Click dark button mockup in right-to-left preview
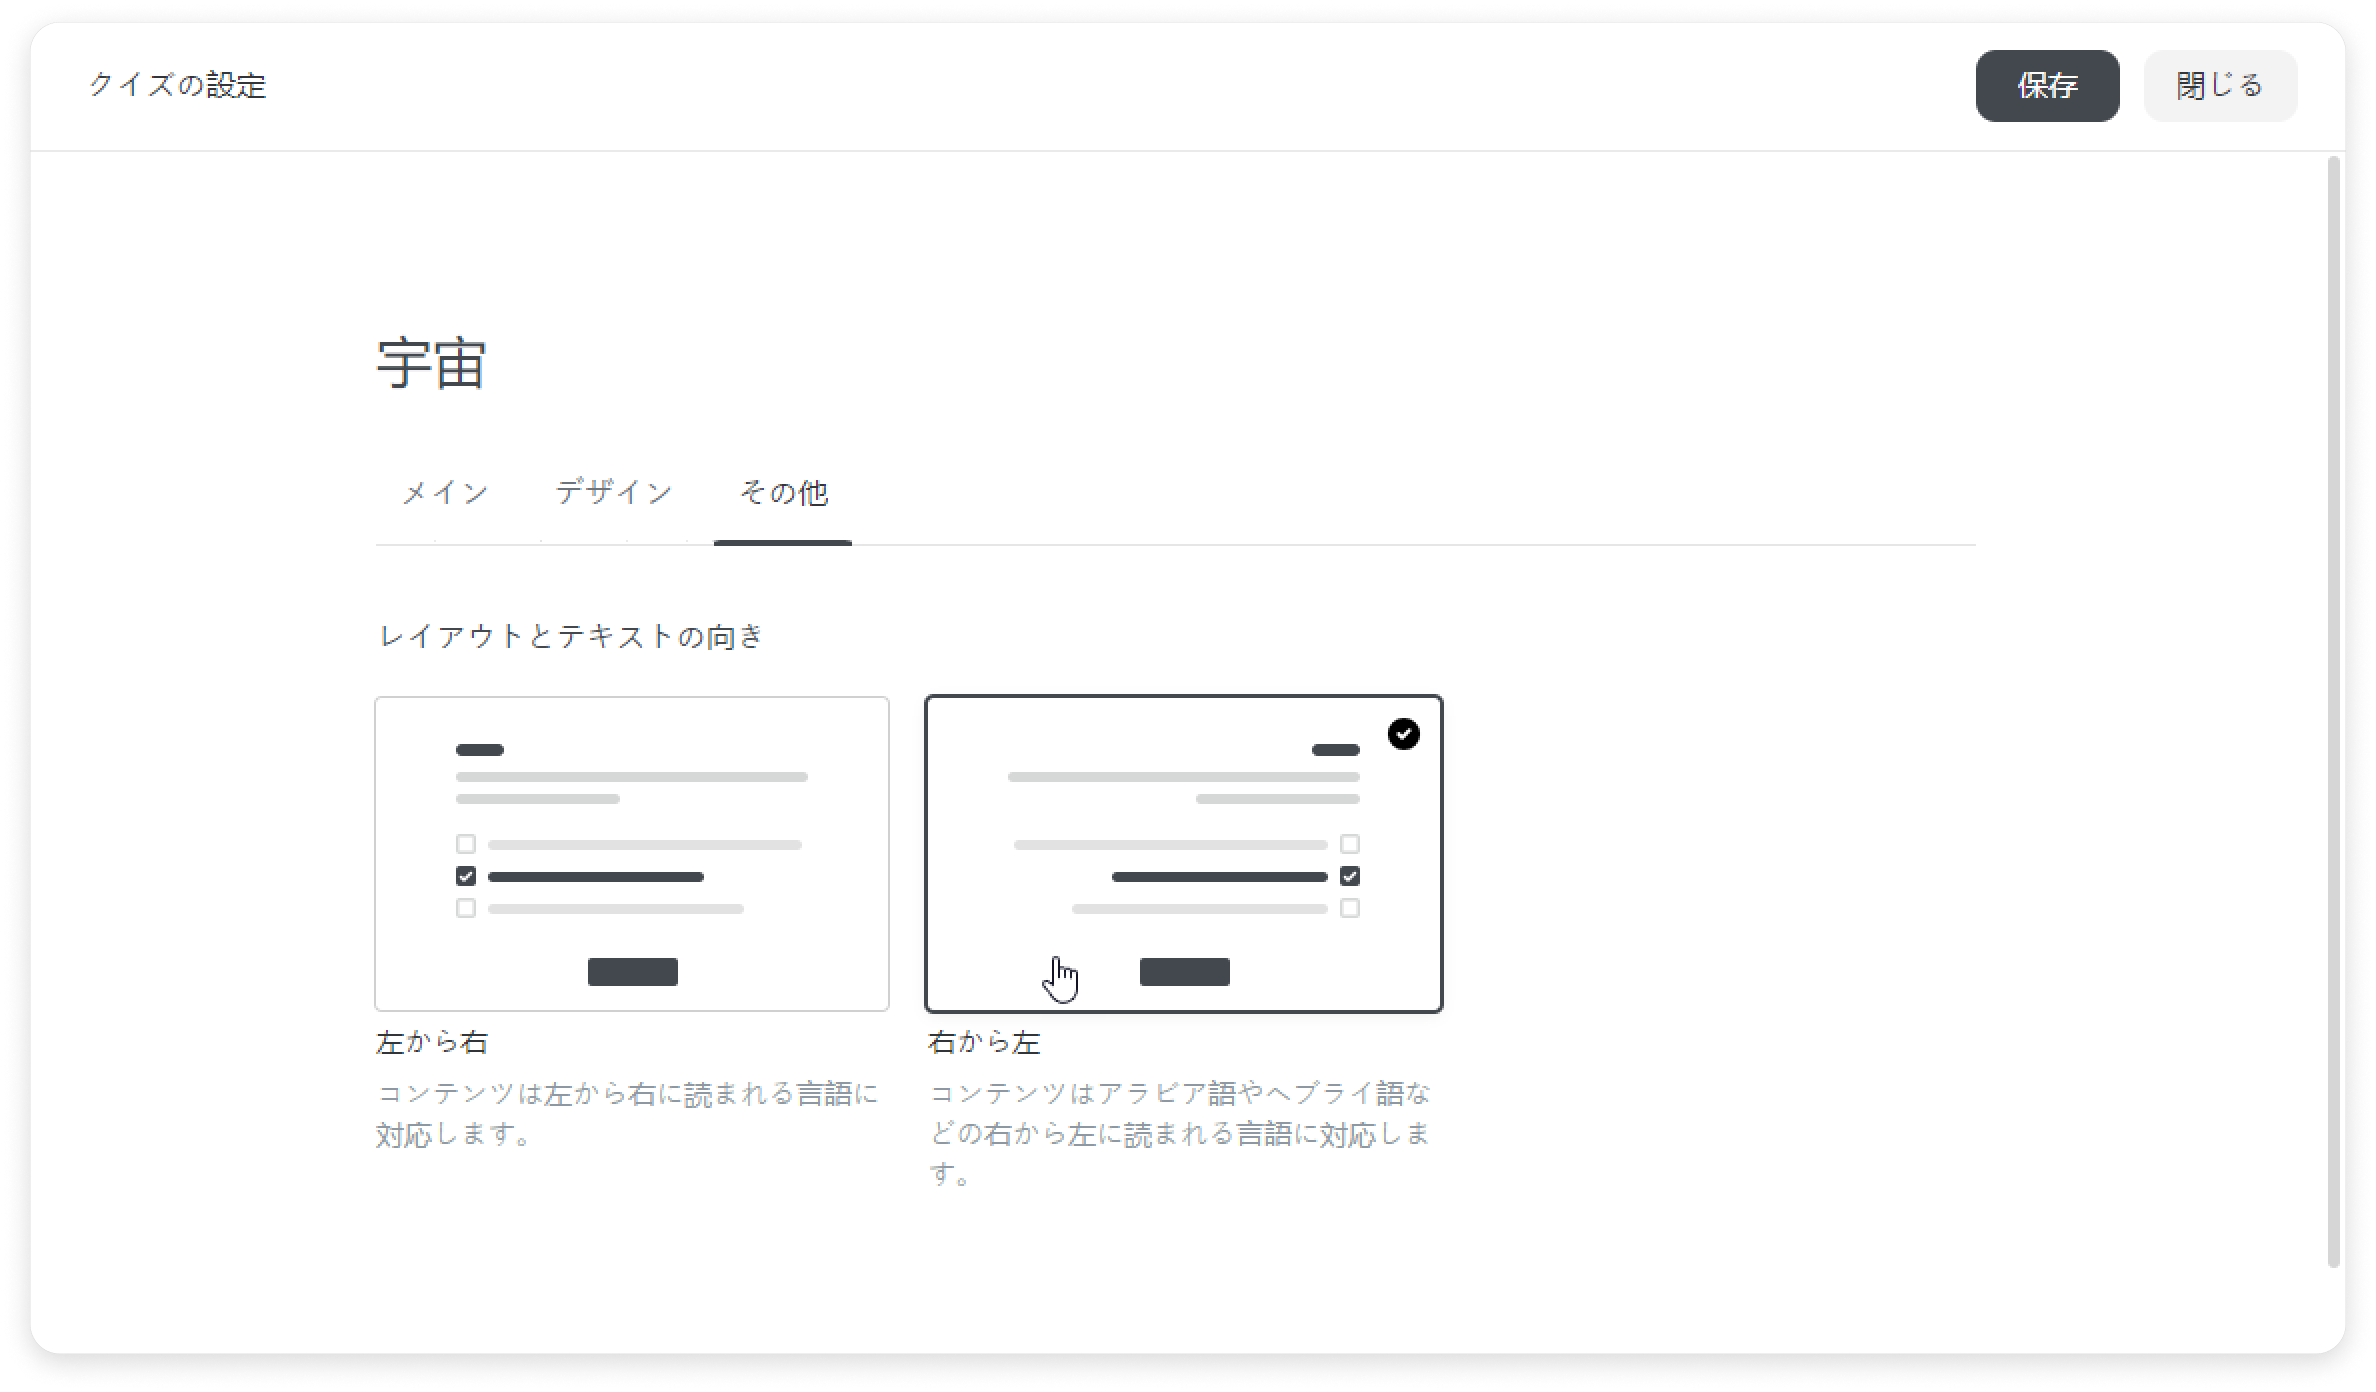Viewport: 2376px width, 1392px height. tap(1184, 972)
